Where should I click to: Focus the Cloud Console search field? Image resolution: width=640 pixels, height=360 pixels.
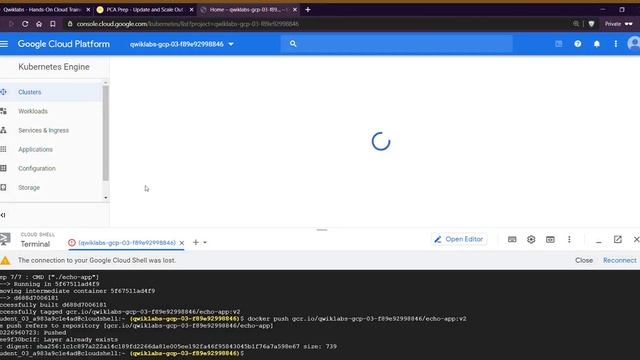point(397,44)
